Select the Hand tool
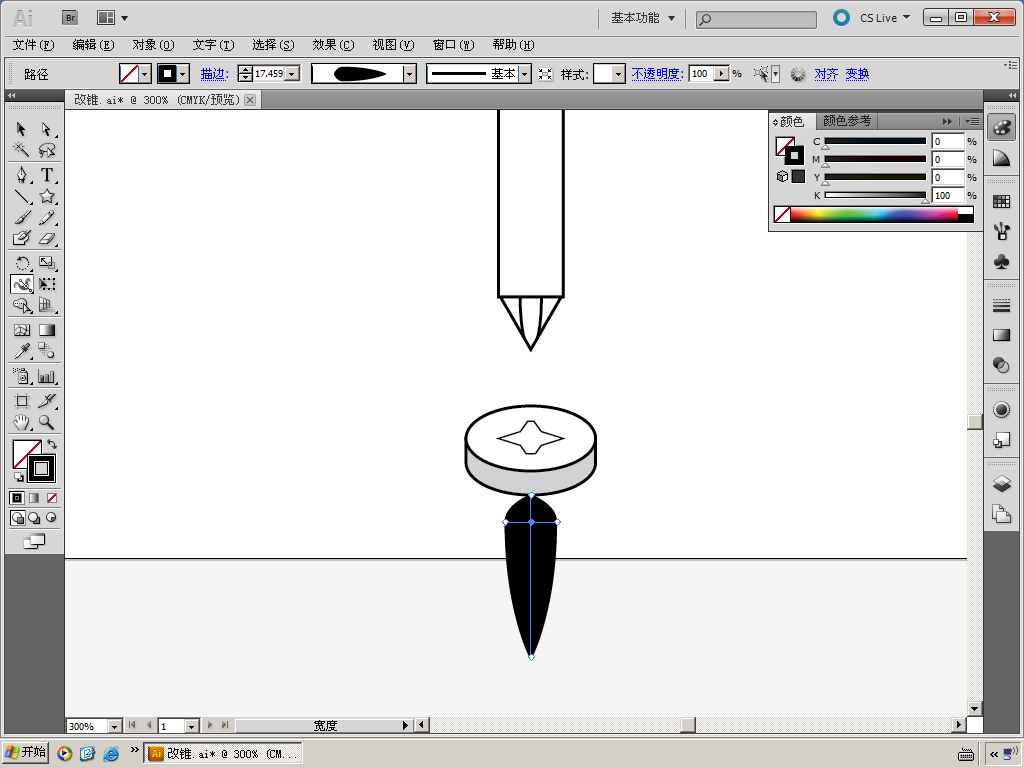 [x=22, y=422]
